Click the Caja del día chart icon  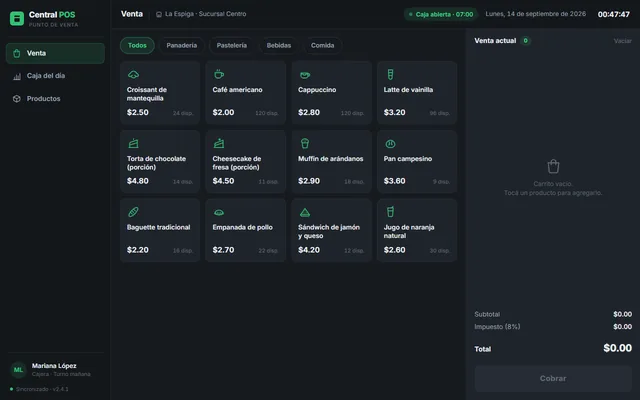pyautogui.click(x=17, y=76)
